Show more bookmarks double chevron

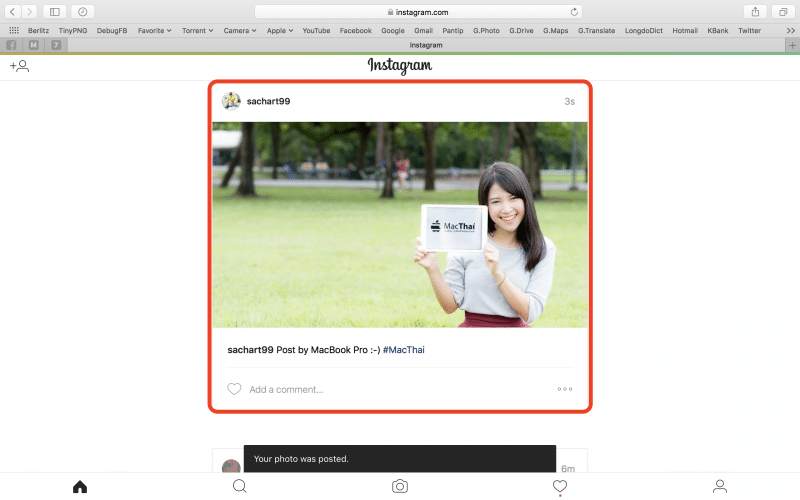(790, 31)
